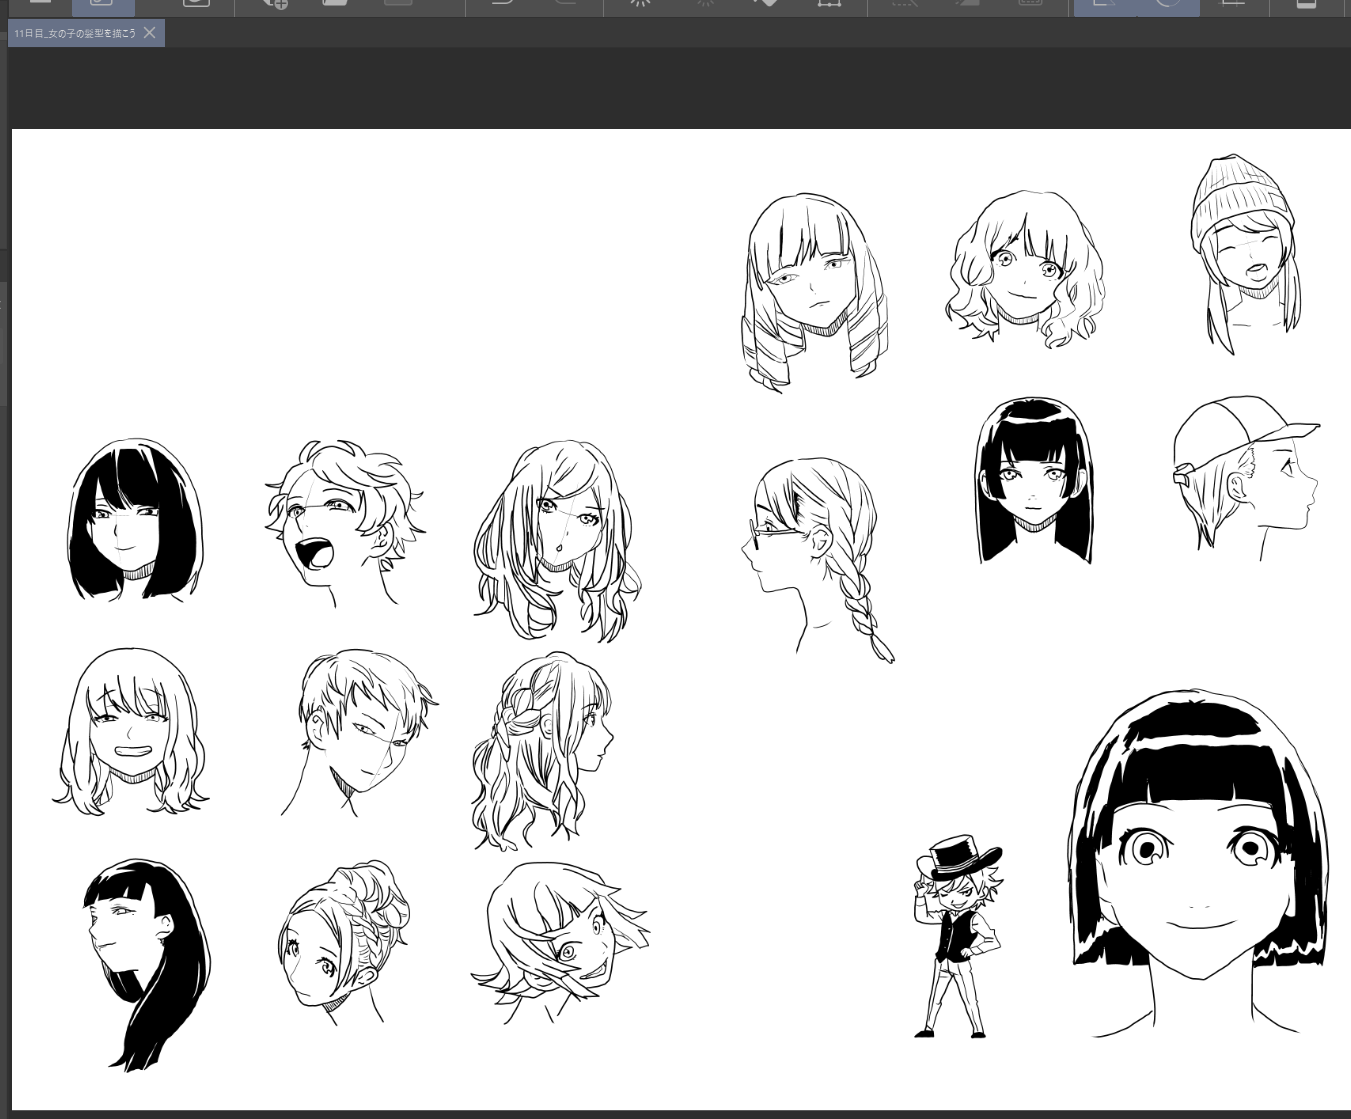
Task: Close the 11日目_女の子の髪型を描こう tab
Action: pyautogui.click(x=150, y=33)
